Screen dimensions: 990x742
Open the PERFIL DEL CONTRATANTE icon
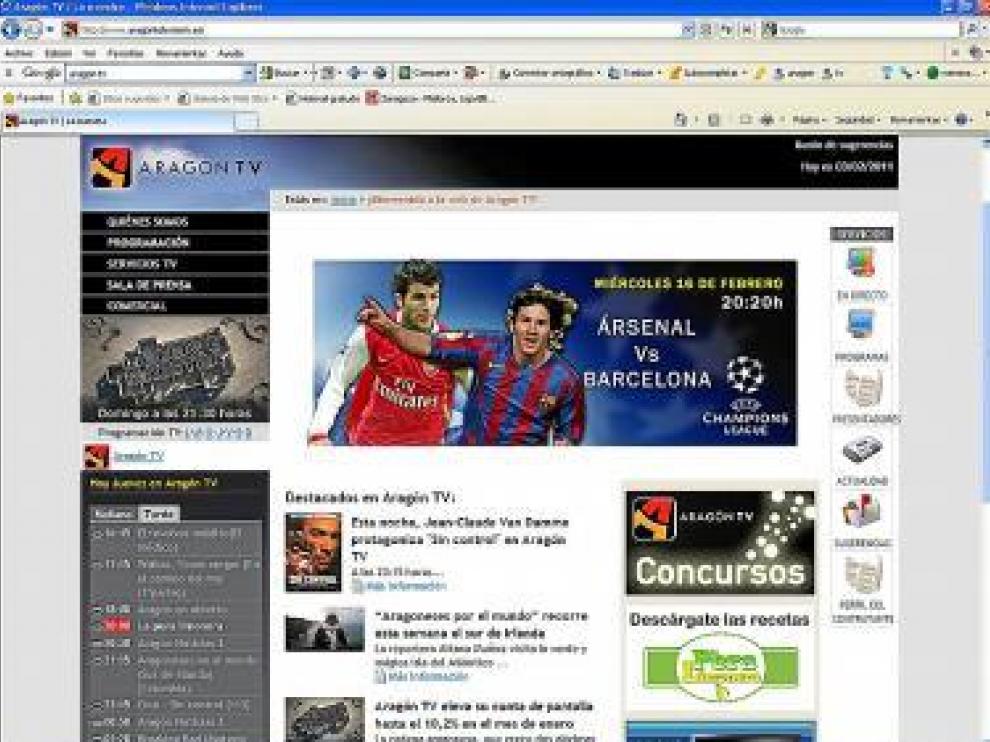click(862, 574)
